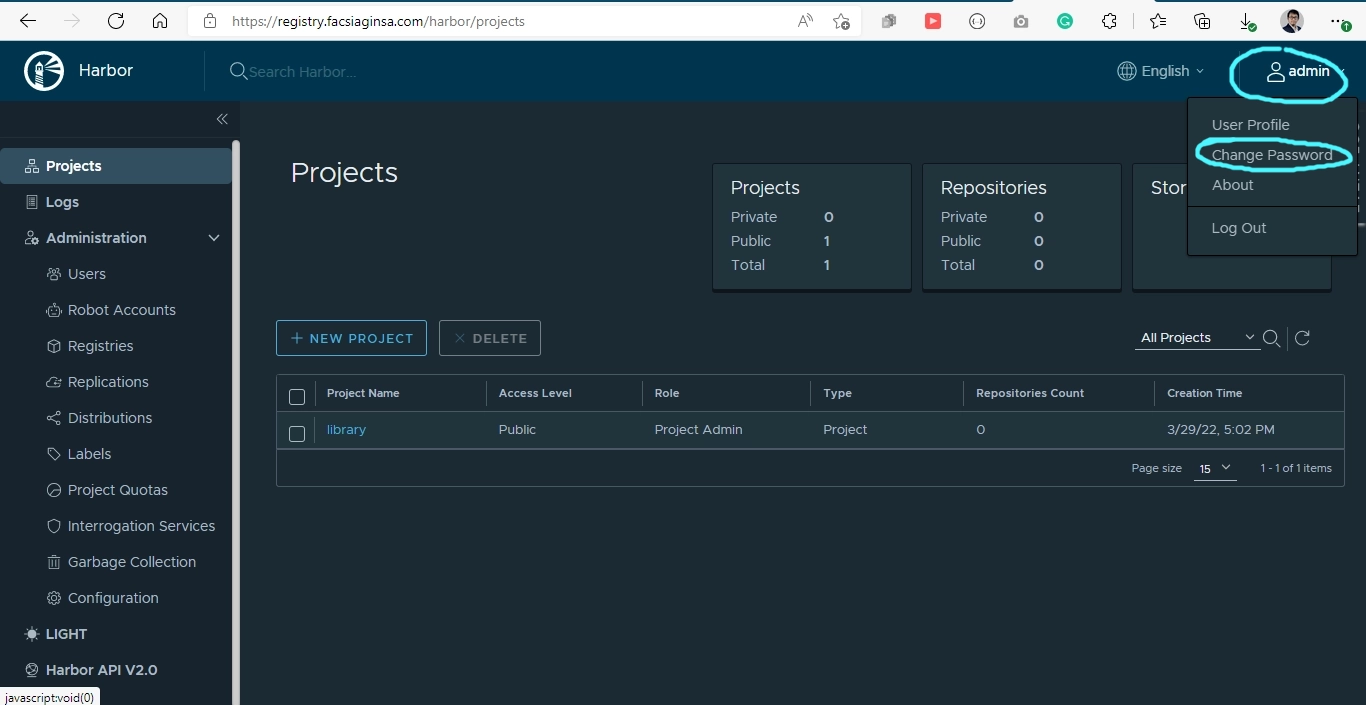Sort by Project Name column header
This screenshot has height=705, width=1366.
tap(363, 393)
